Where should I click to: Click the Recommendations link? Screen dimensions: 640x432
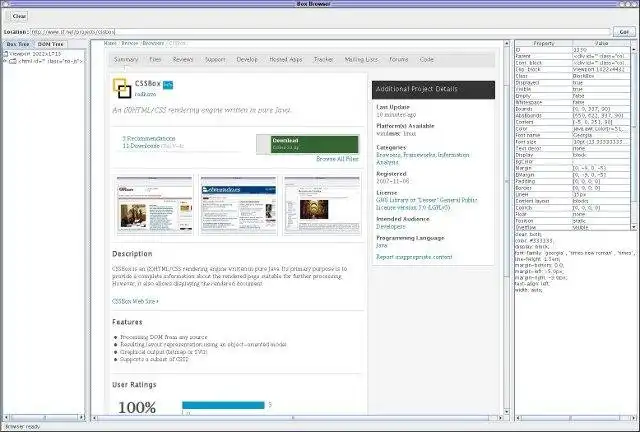pos(149,138)
